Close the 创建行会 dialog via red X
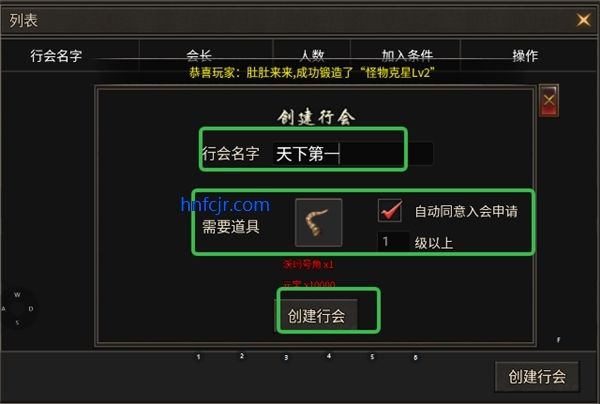Viewport: 600px width, 404px height. pos(549,100)
